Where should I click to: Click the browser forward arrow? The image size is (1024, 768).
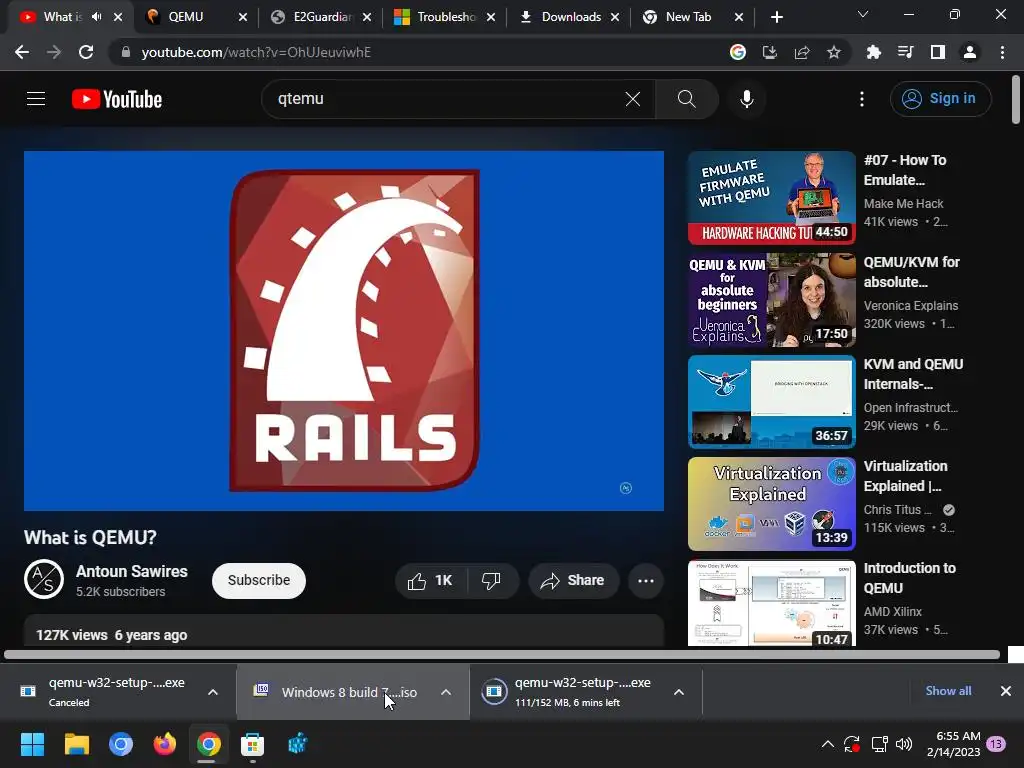[54, 52]
